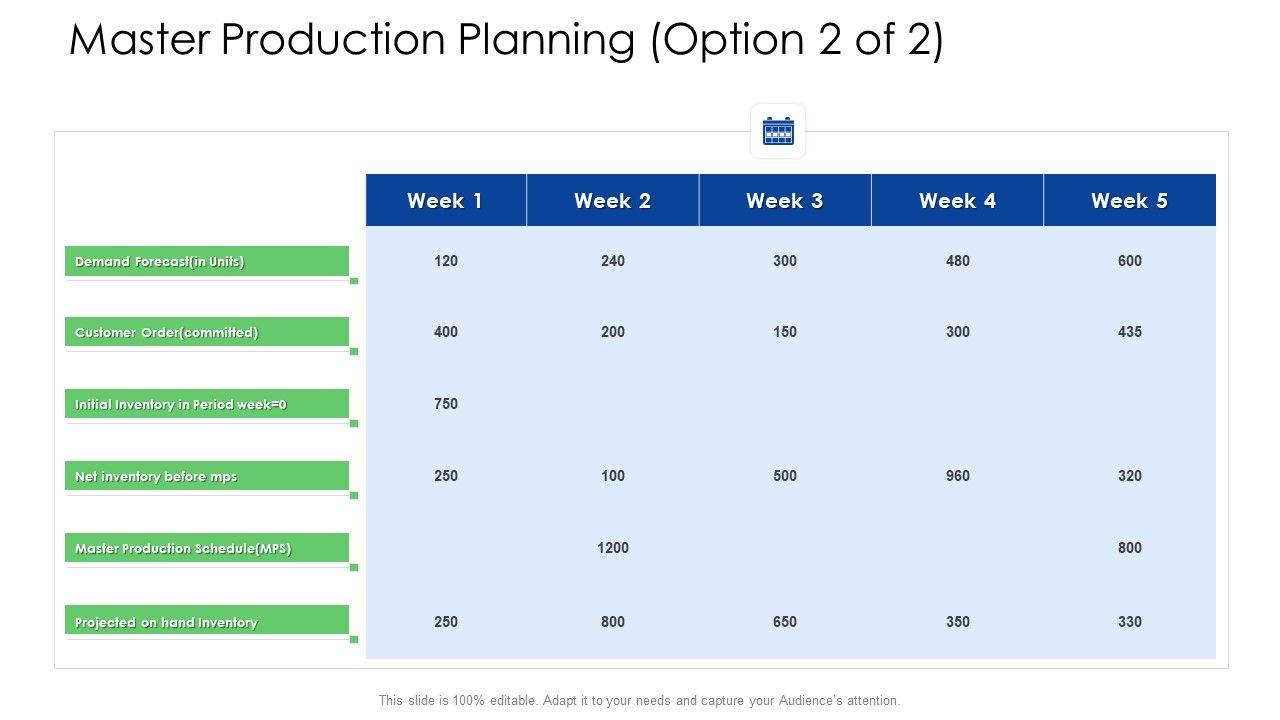Select the 800 MPS value in Week 5
The image size is (1280, 720).
pyautogui.click(x=1129, y=548)
